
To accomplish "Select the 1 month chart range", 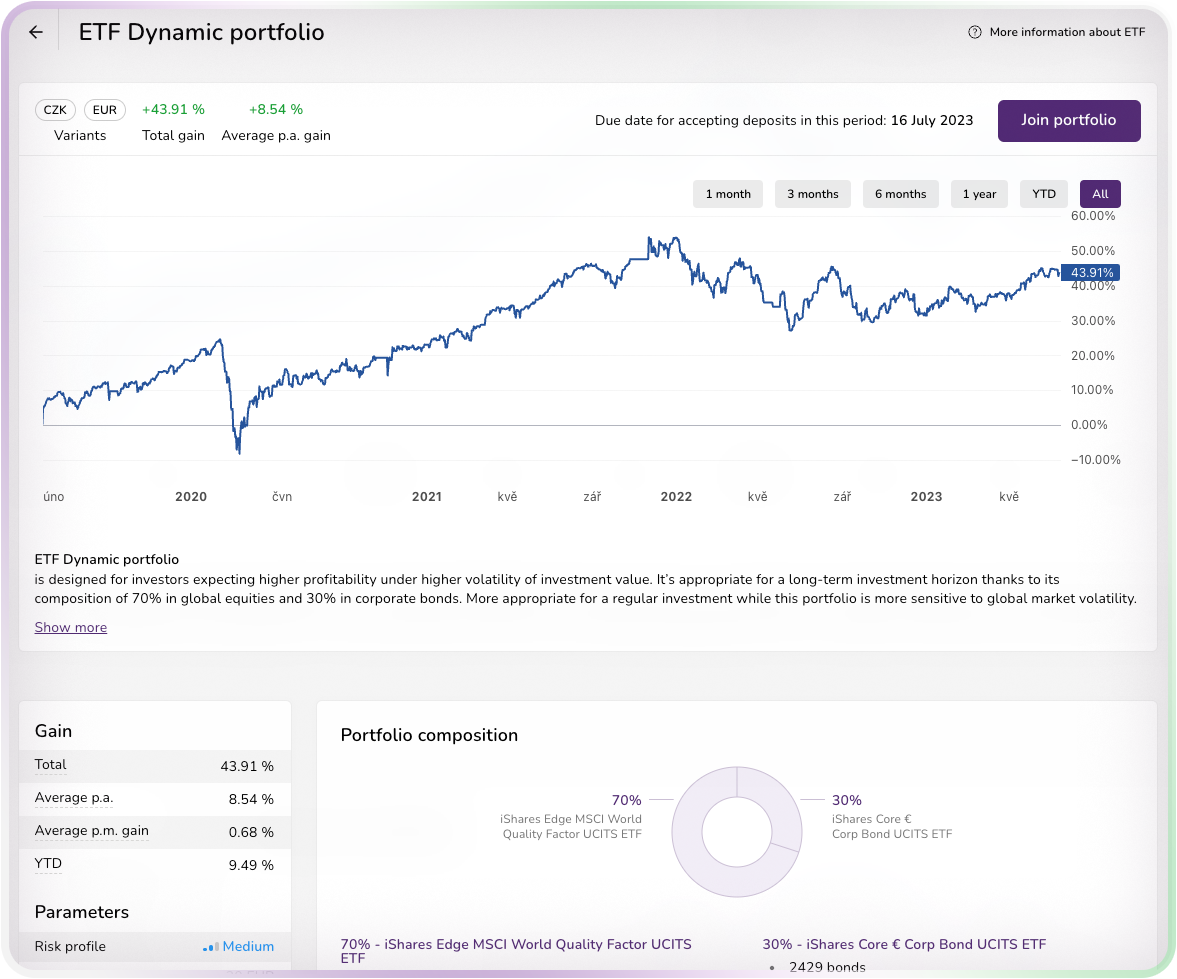I will 727,193.
